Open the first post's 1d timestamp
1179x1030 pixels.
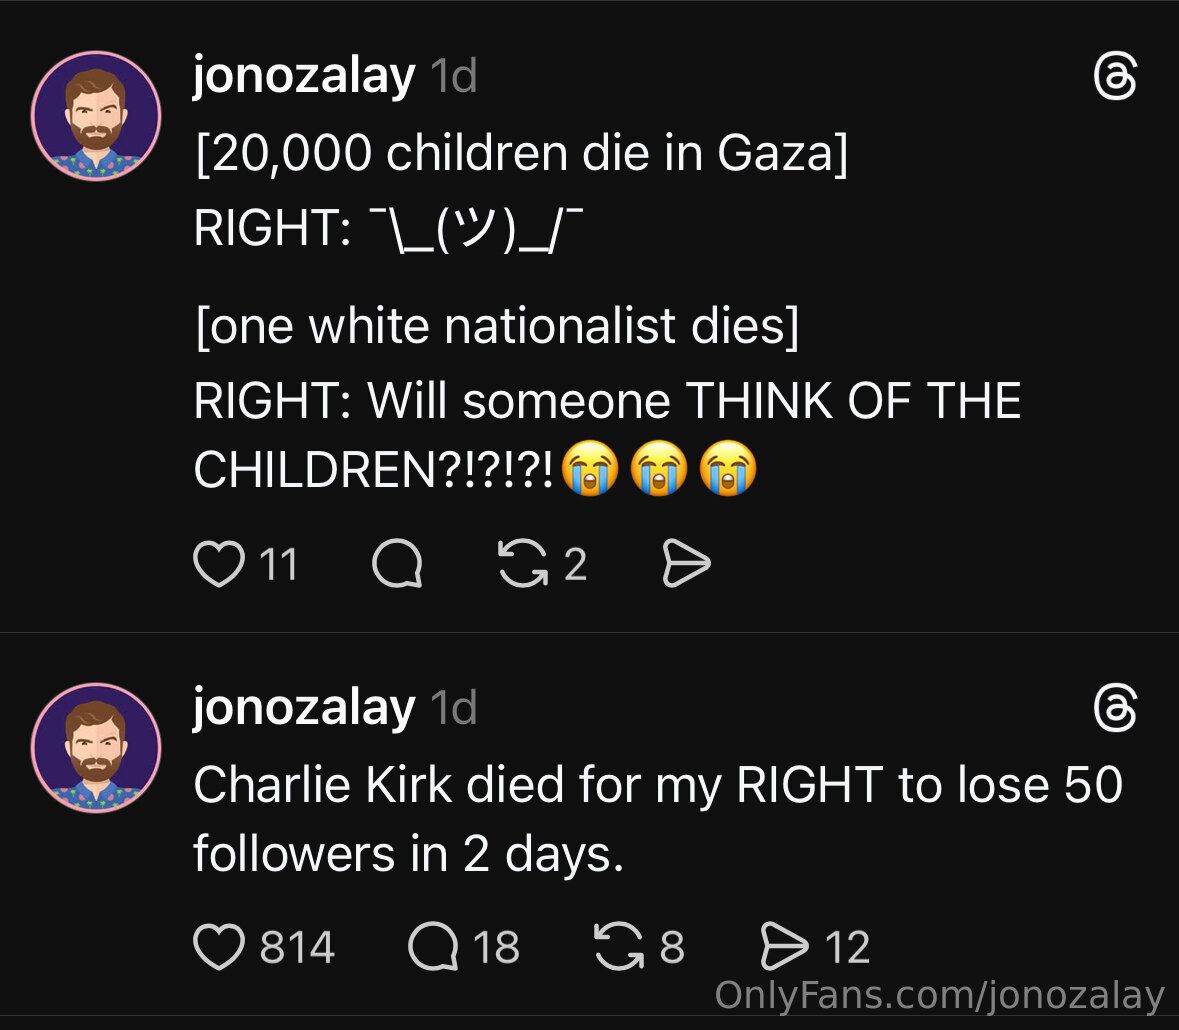tap(453, 77)
